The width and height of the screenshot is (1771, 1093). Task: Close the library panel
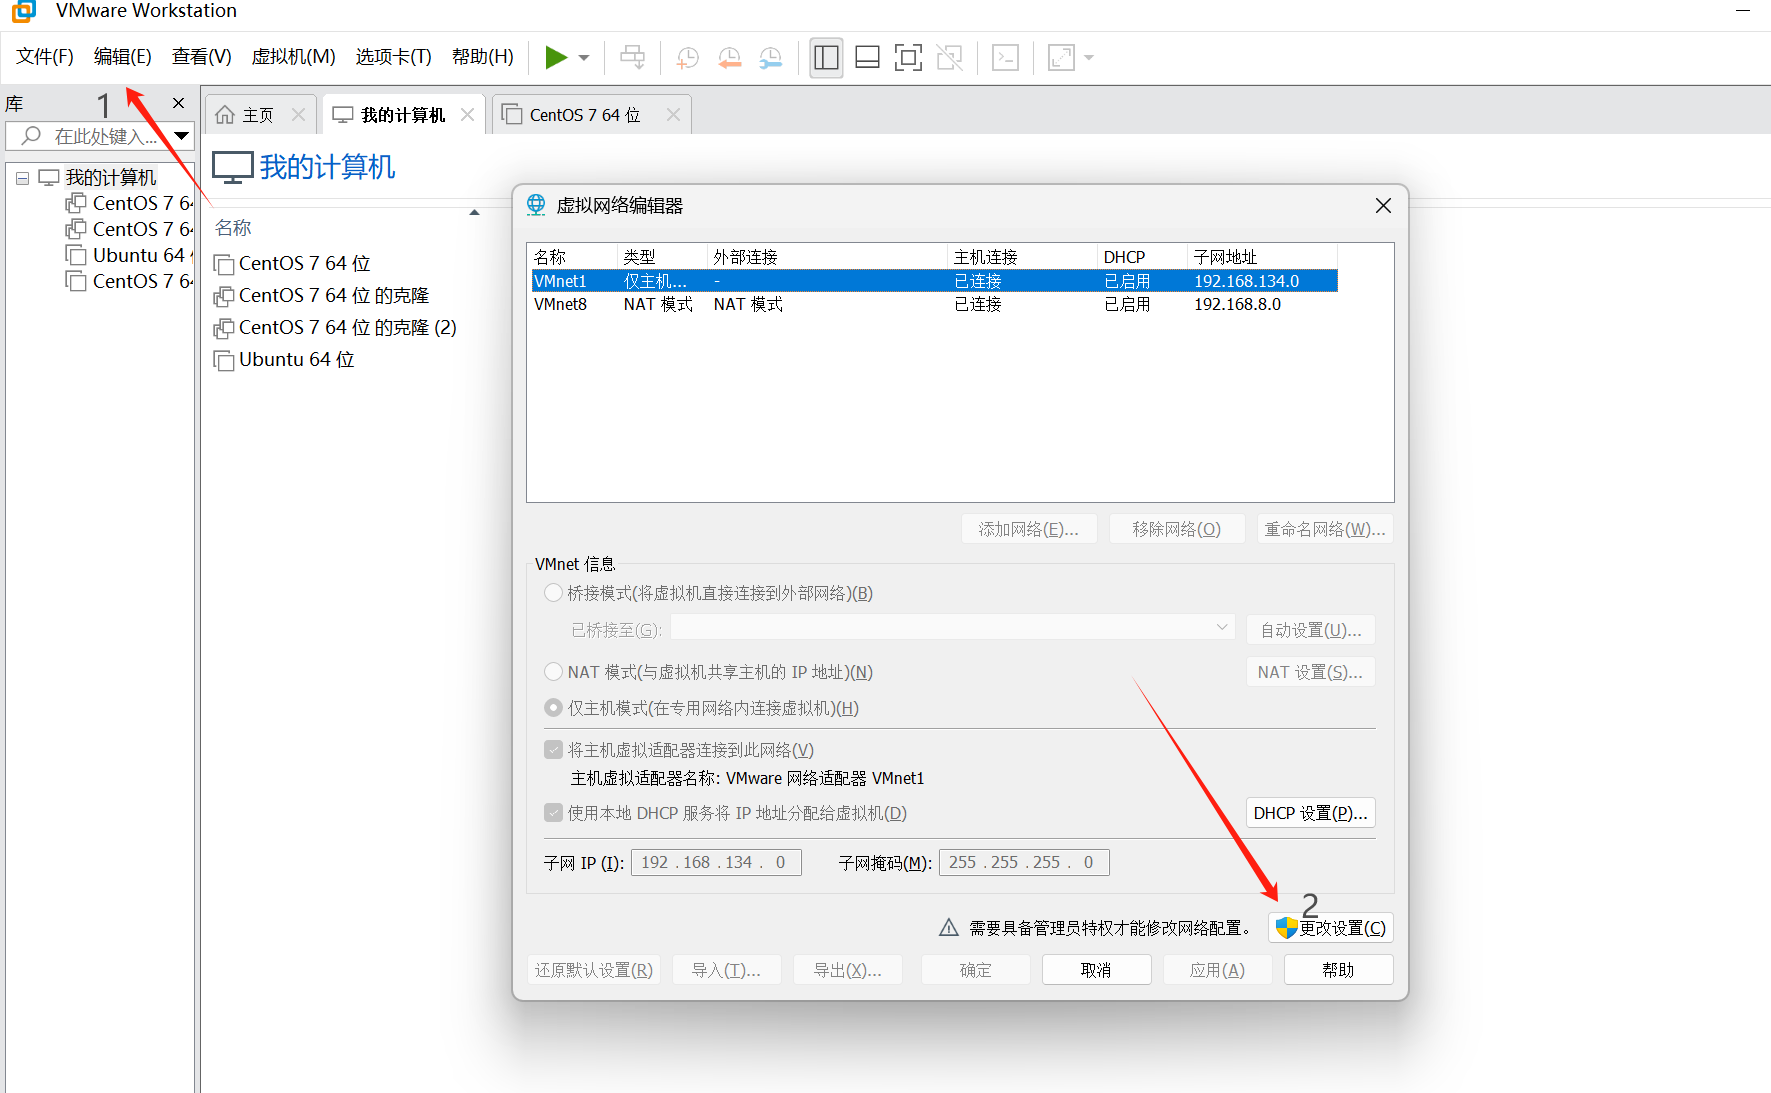click(178, 103)
